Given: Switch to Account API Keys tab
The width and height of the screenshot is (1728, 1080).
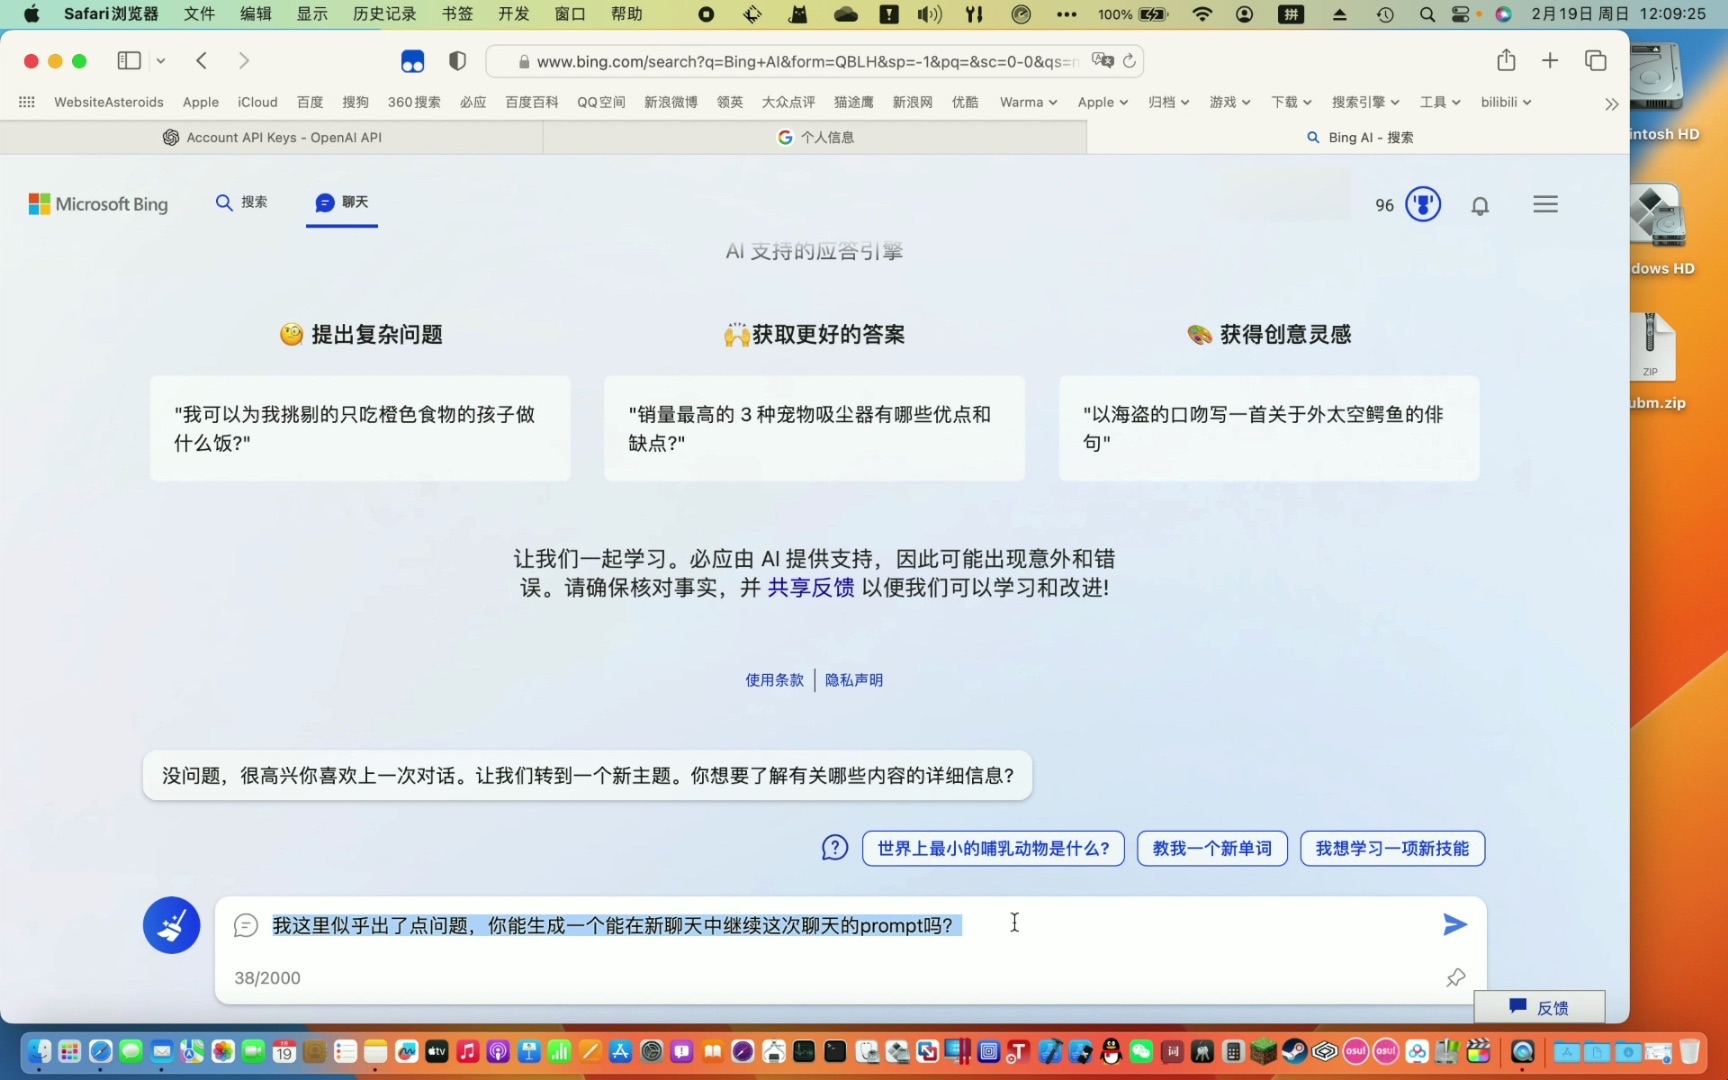Looking at the screenshot, I should (272, 137).
